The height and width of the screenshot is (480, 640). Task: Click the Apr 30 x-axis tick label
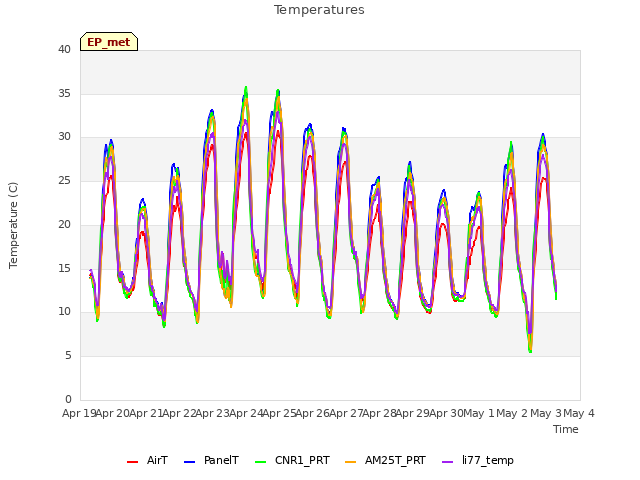[x=446, y=413]
